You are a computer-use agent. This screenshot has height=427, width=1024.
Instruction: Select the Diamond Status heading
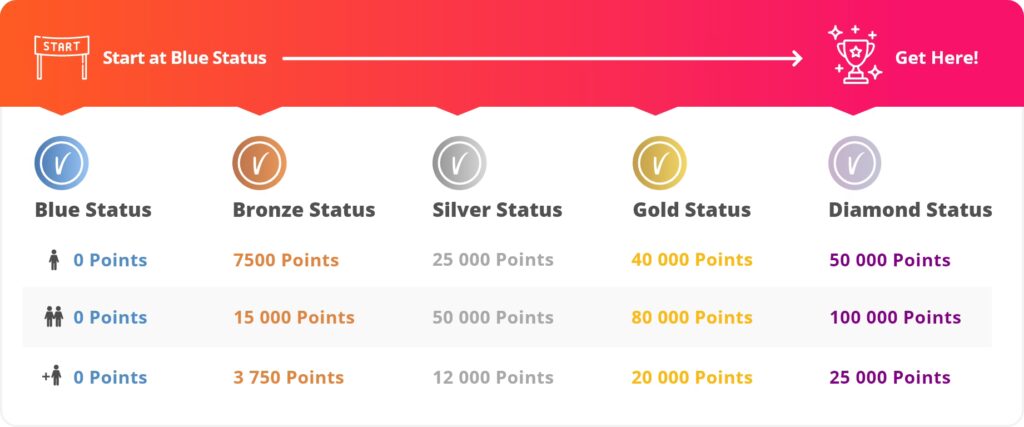point(910,210)
